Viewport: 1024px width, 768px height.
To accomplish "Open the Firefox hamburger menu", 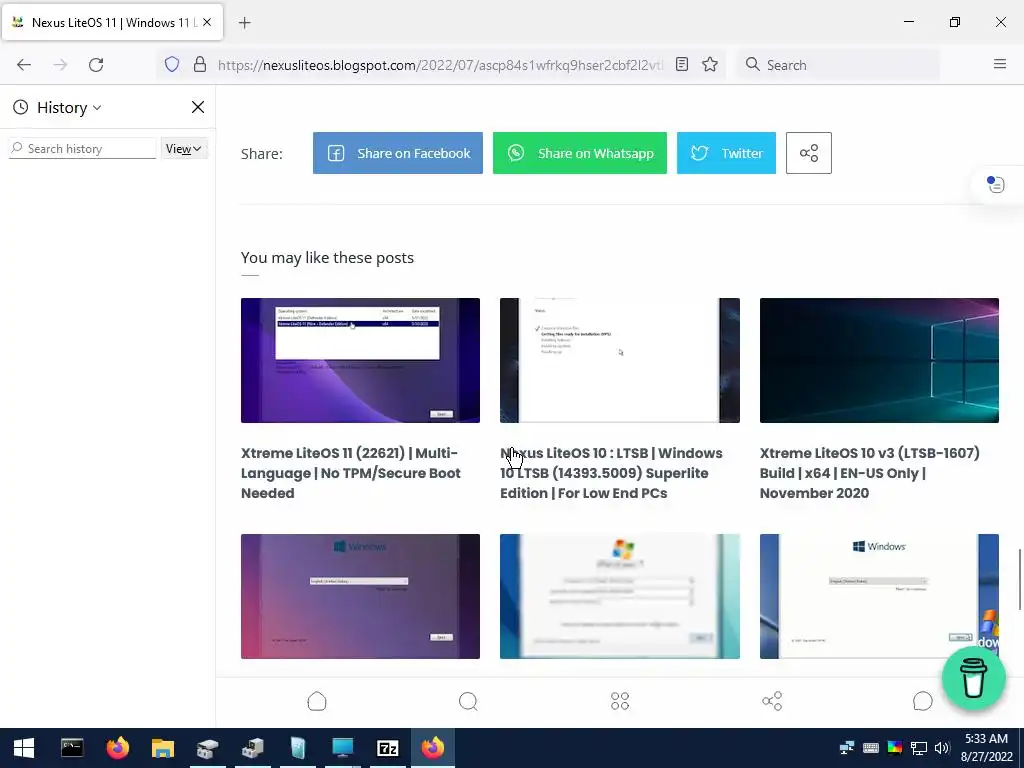I will pyautogui.click(x=1000, y=64).
